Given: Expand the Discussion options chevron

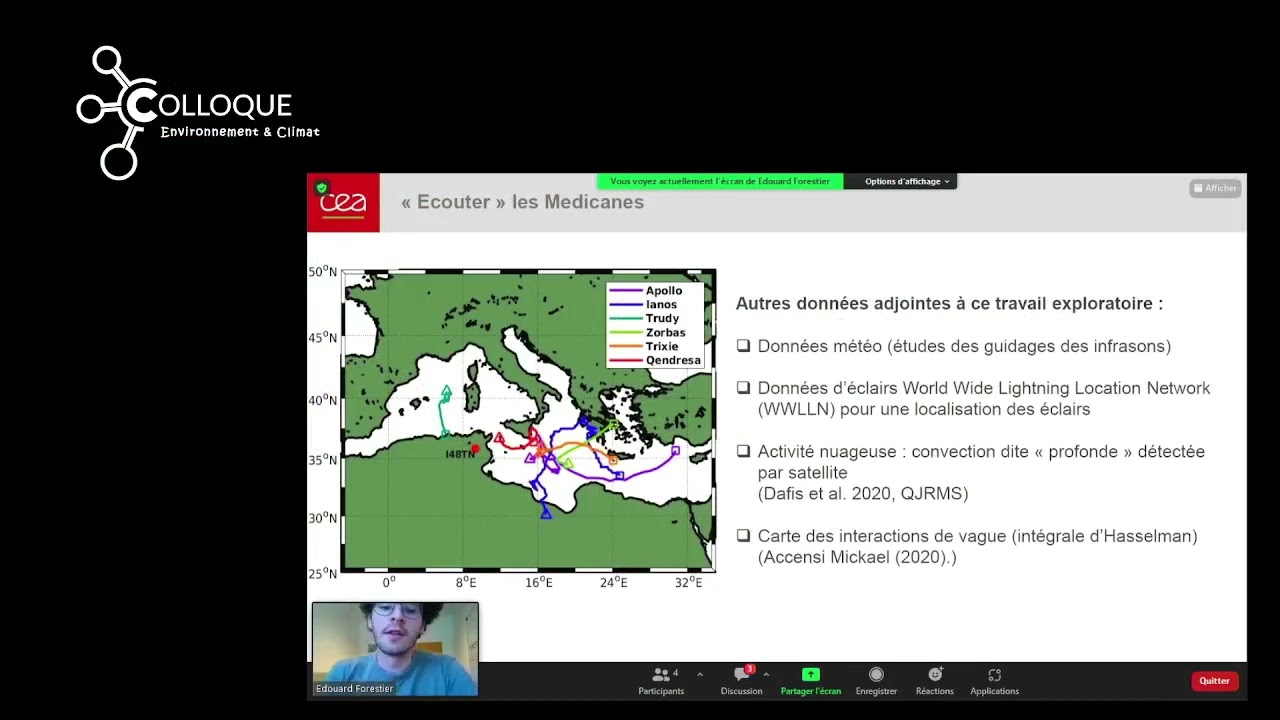Looking at the screenshot, I should 766,675.
